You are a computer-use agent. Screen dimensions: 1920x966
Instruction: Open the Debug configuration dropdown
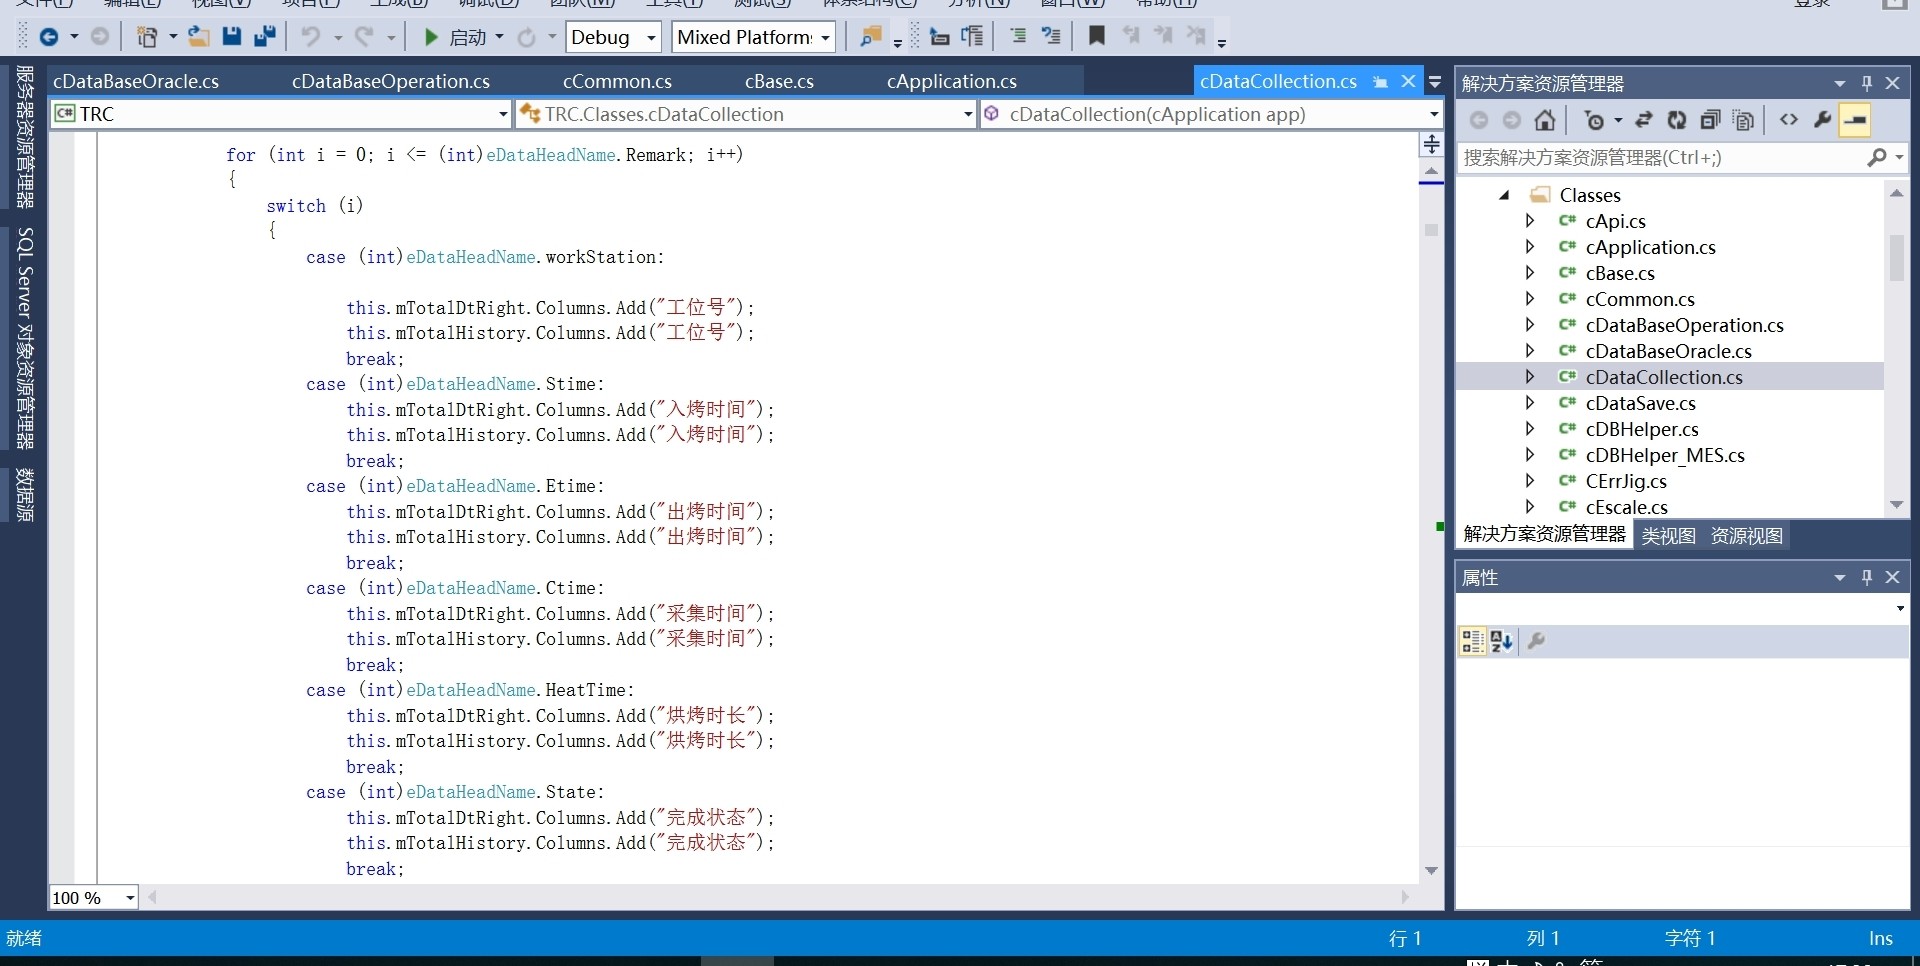(651, 37)
